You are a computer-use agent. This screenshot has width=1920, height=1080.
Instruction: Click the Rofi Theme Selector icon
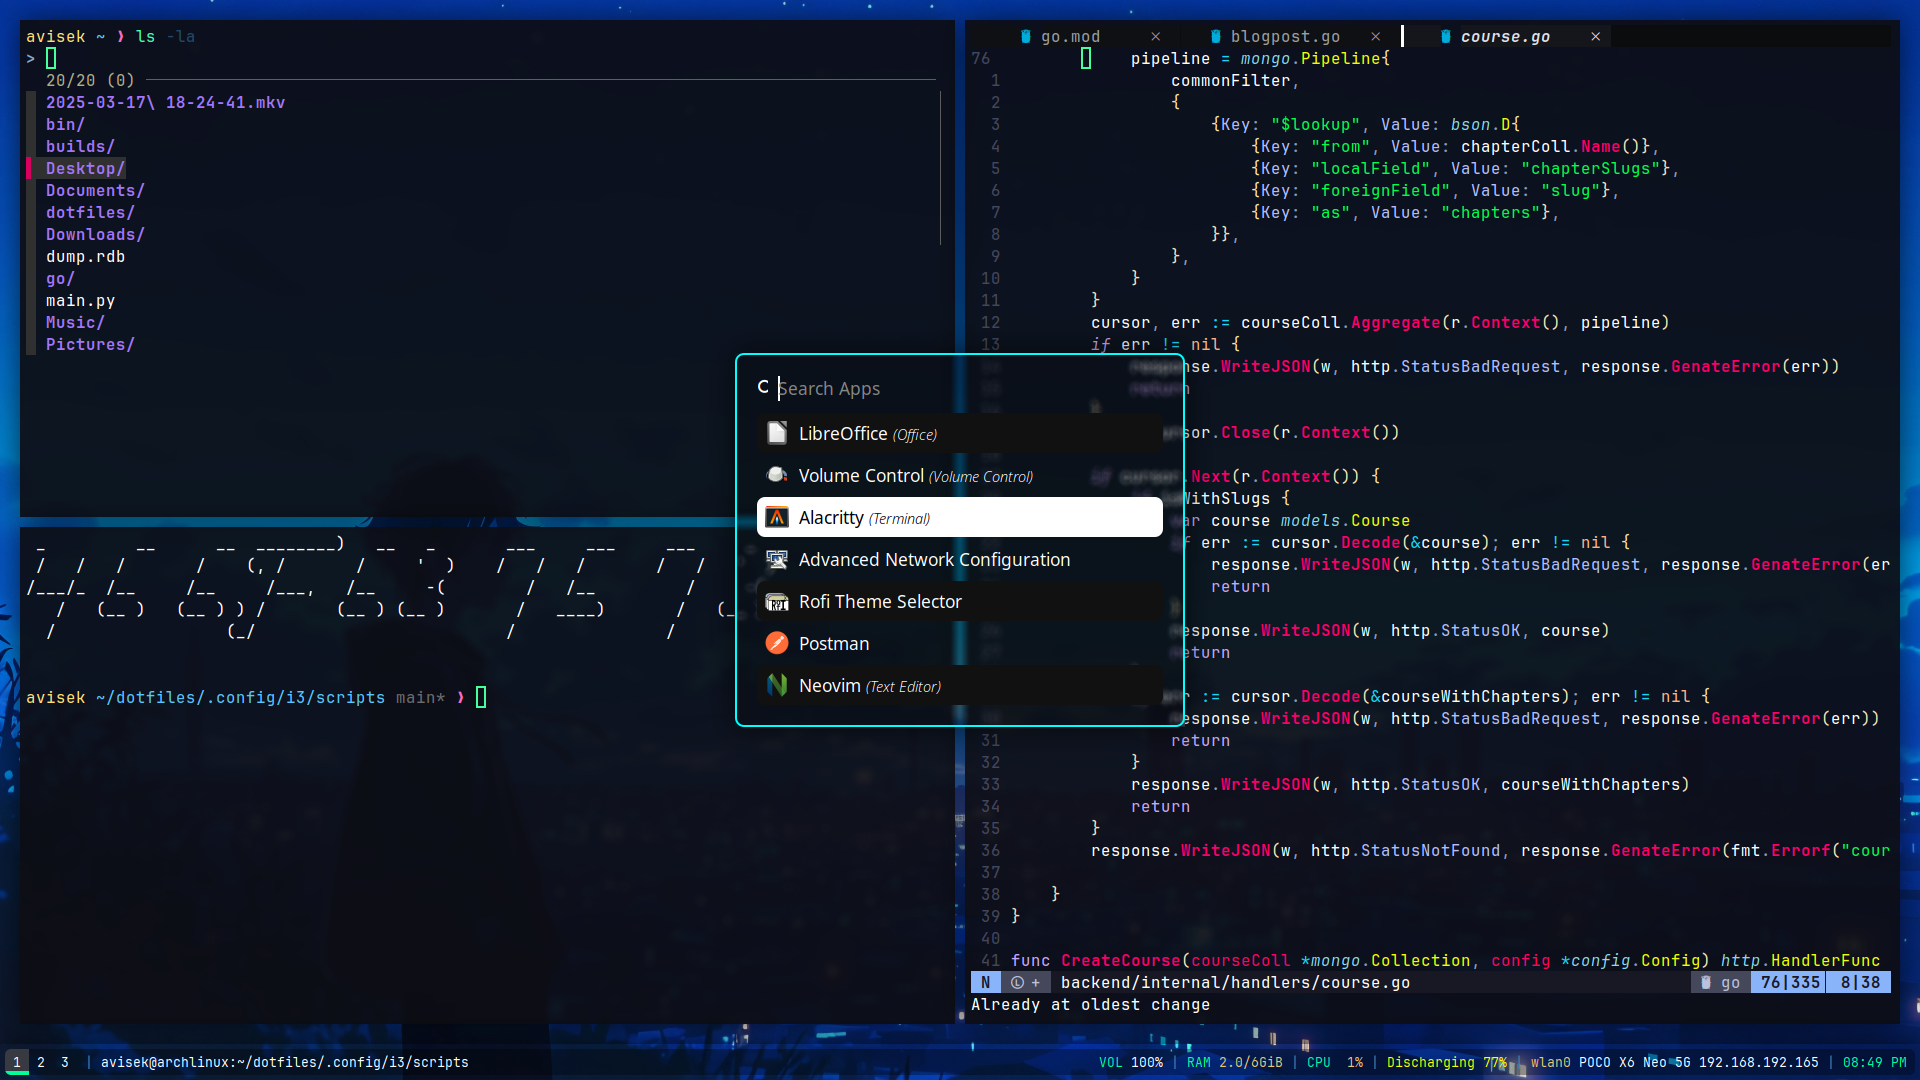click(777, 601)
